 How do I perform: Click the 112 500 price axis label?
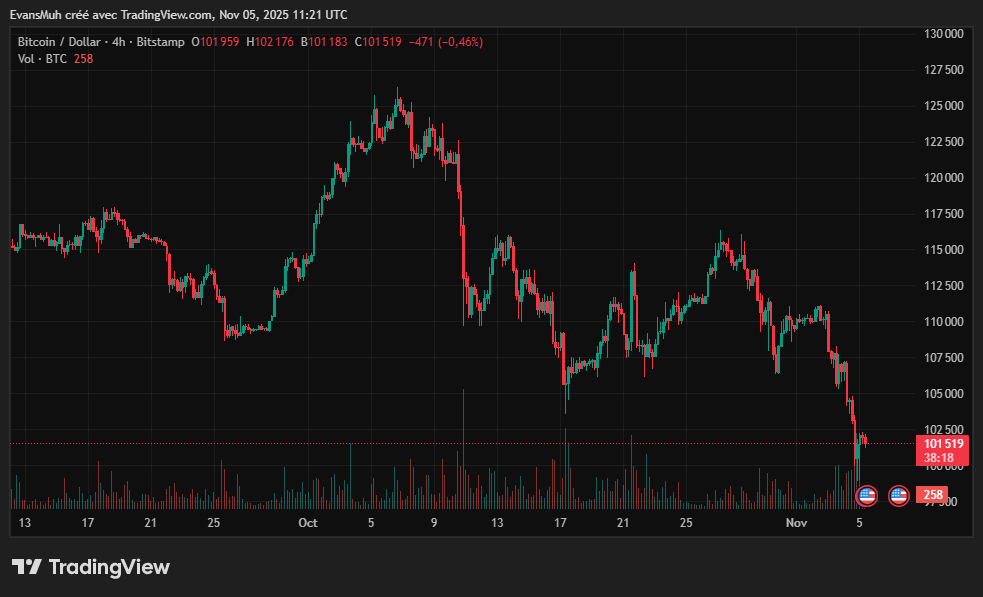pos(944,286)
